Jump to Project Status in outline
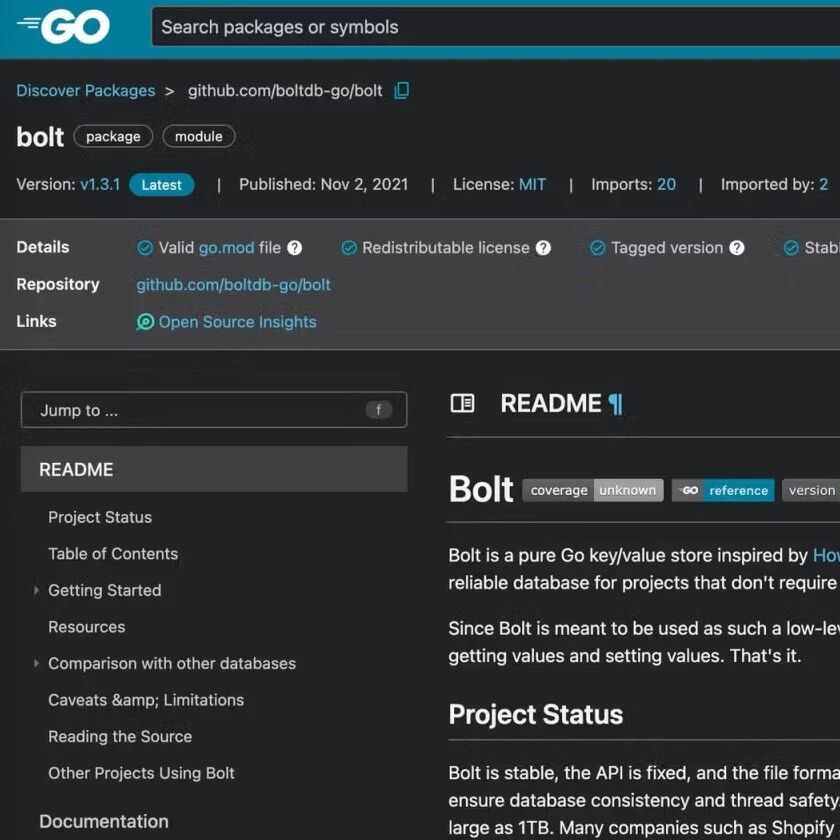Image resolution: width=840 pixels, height=840 pixels. (100, 517)
